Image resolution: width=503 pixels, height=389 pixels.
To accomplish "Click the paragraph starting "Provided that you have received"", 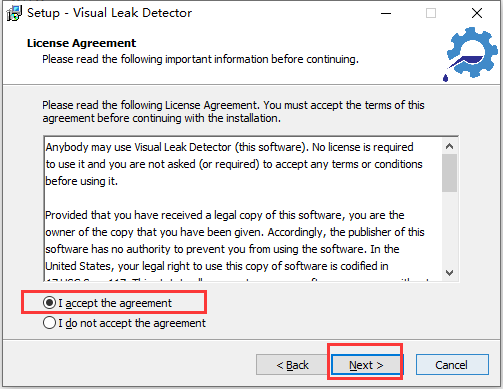I will (x=235, y=240).
